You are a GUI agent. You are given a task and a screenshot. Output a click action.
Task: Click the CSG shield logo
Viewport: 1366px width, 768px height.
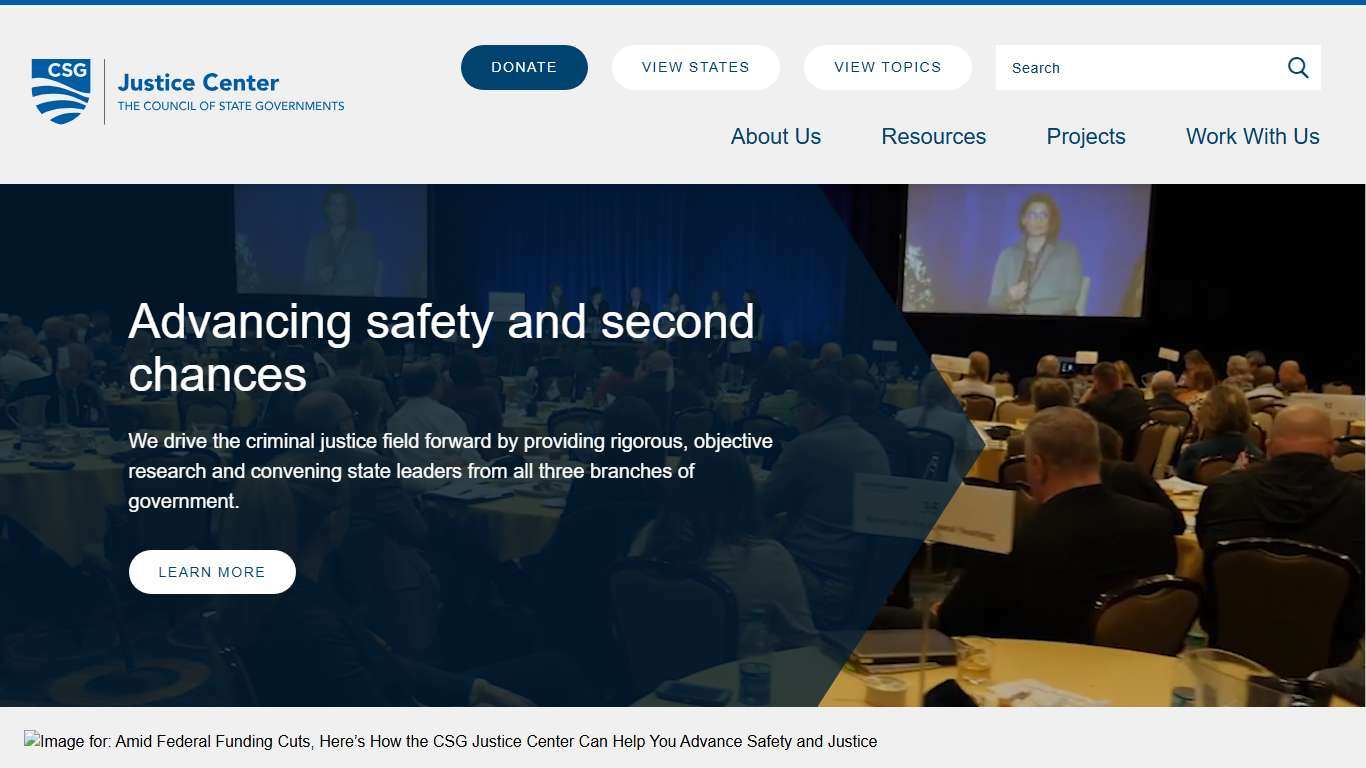(61, 91)
